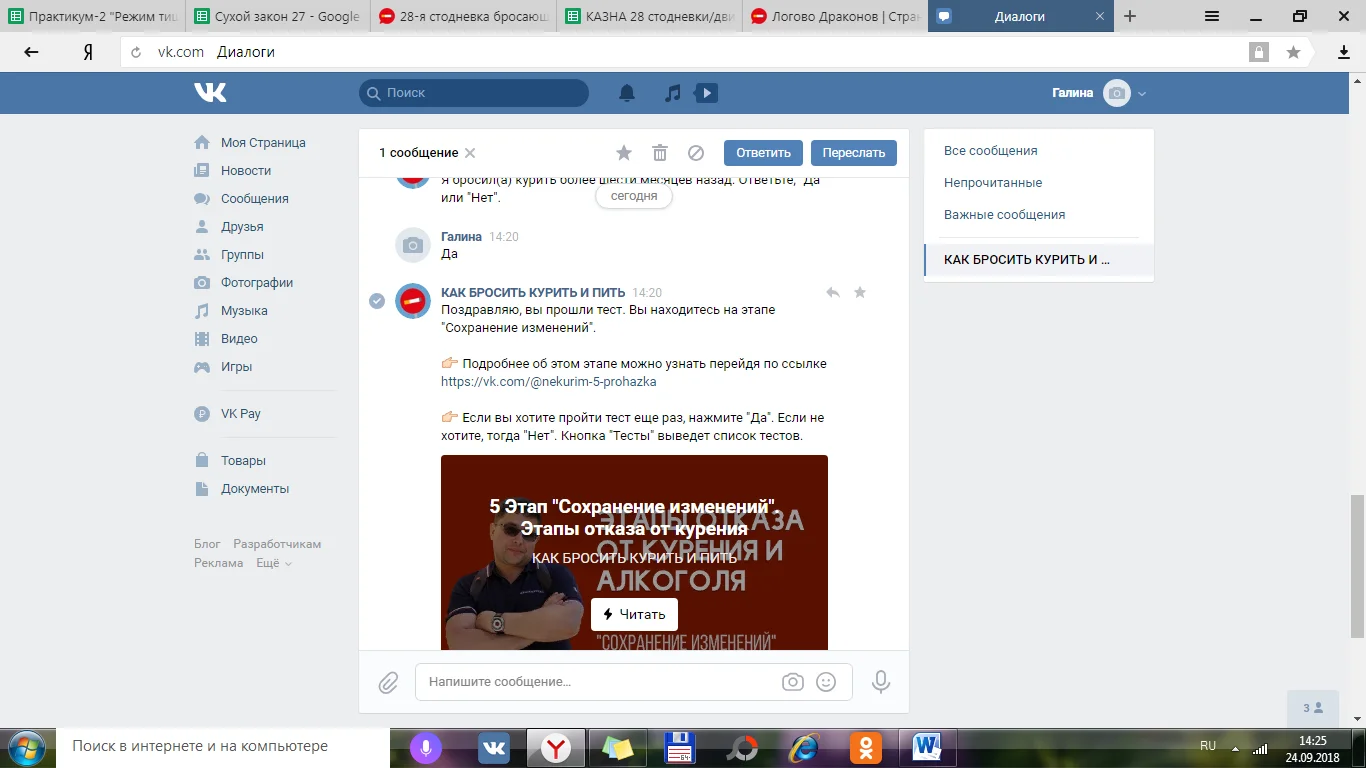This screenshot has width=1366, height=768.
Task: Click the "Переслать" button
Action: pos(854,153)
